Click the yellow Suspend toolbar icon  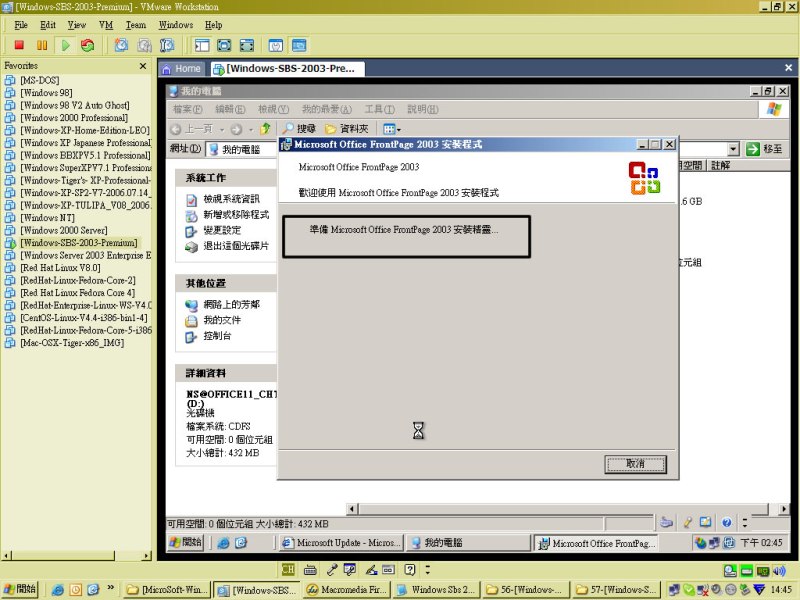42,45
